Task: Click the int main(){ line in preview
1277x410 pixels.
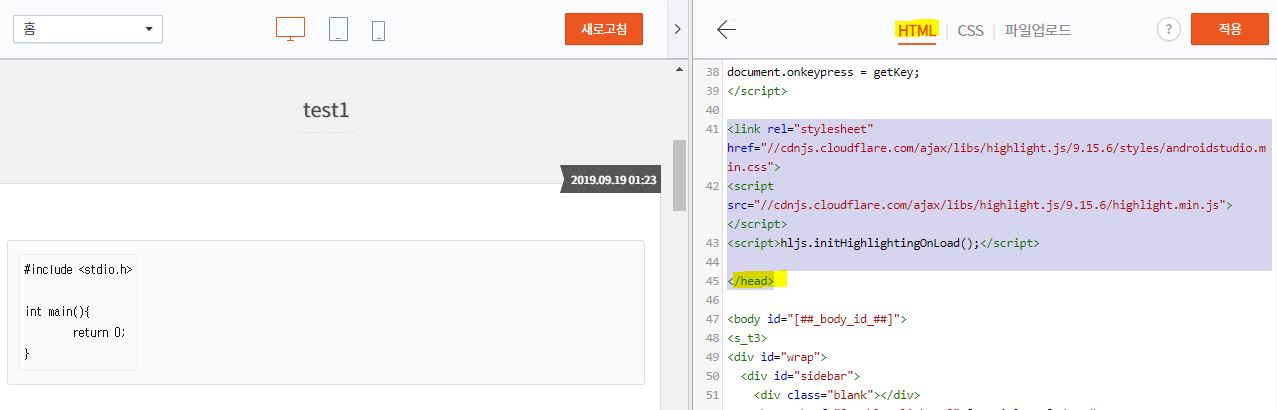Action: pyautogui.click(x=57, y=312)
